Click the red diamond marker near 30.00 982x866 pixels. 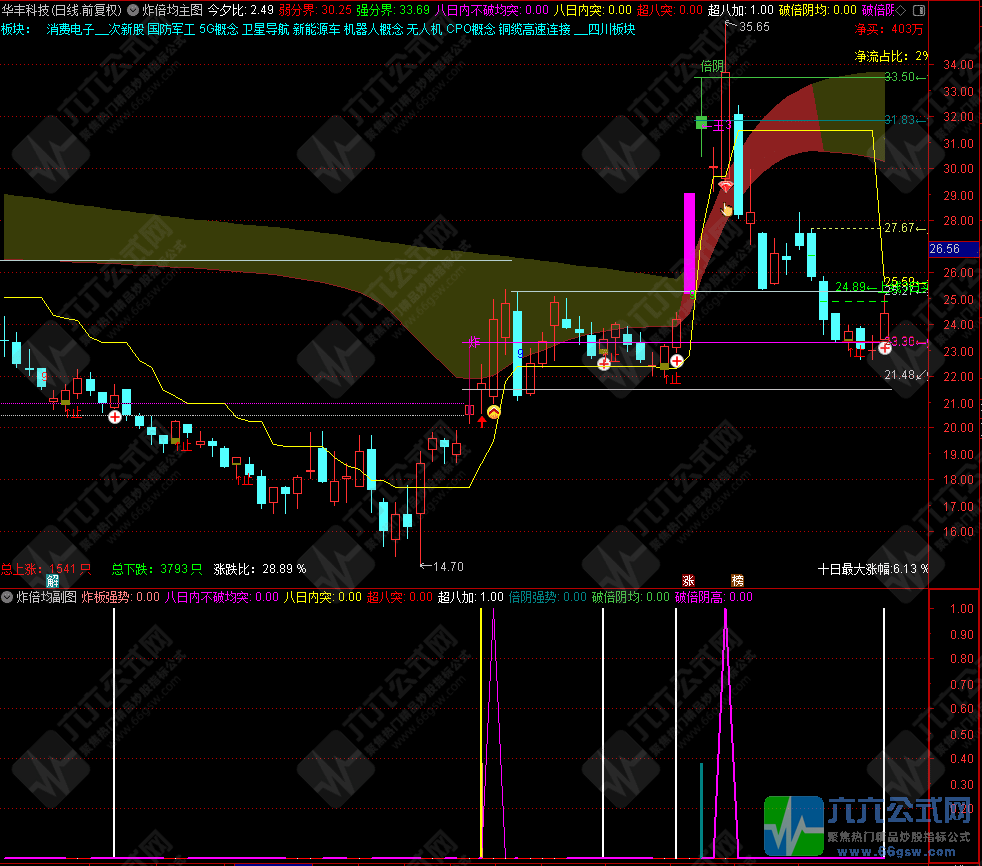tap(725, 186)
